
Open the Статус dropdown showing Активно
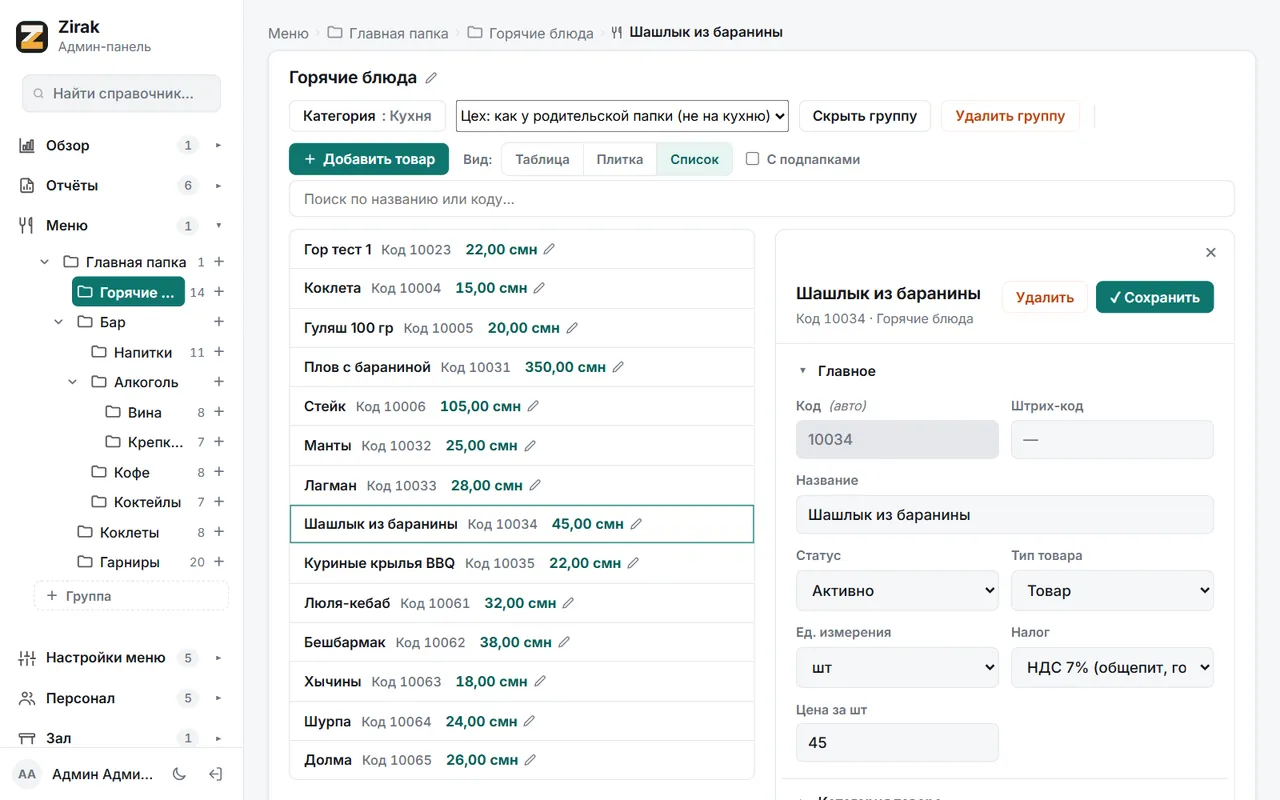pyautogui.click(x=897, y=591)
